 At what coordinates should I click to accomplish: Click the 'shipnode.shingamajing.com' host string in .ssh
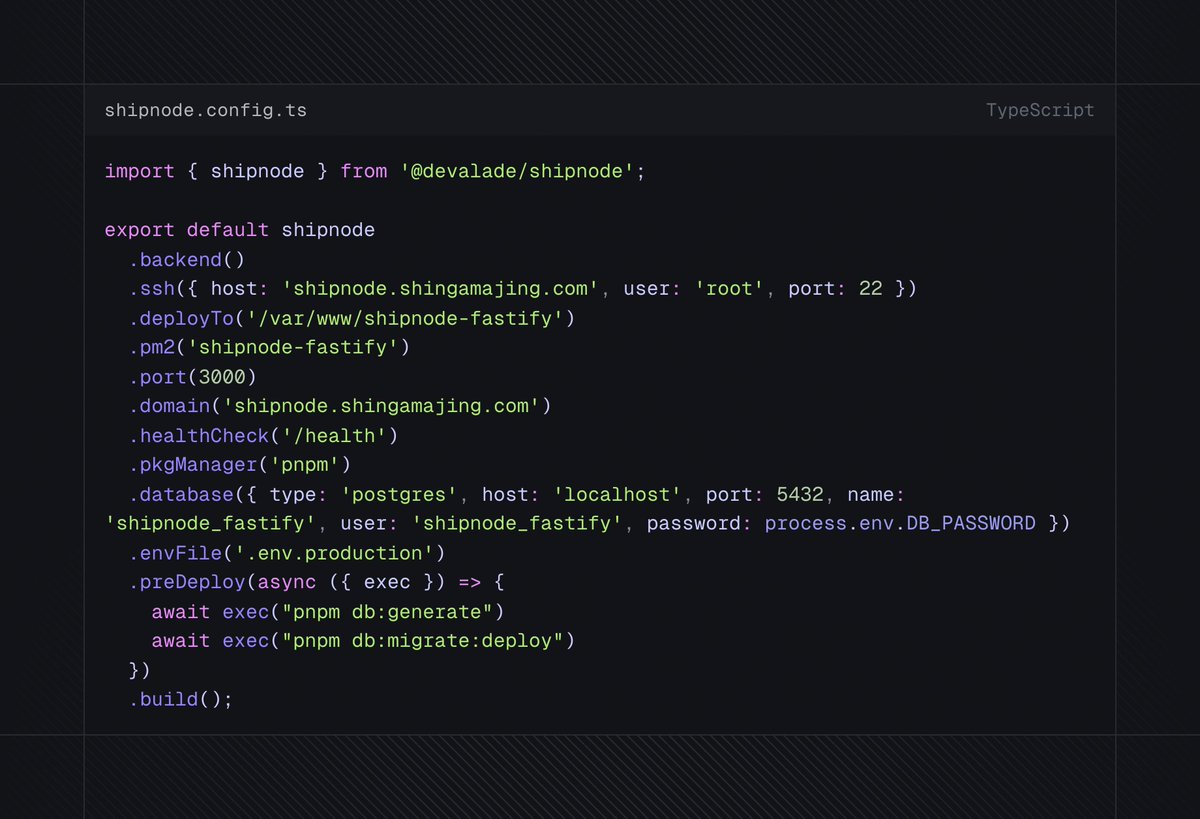442,289
